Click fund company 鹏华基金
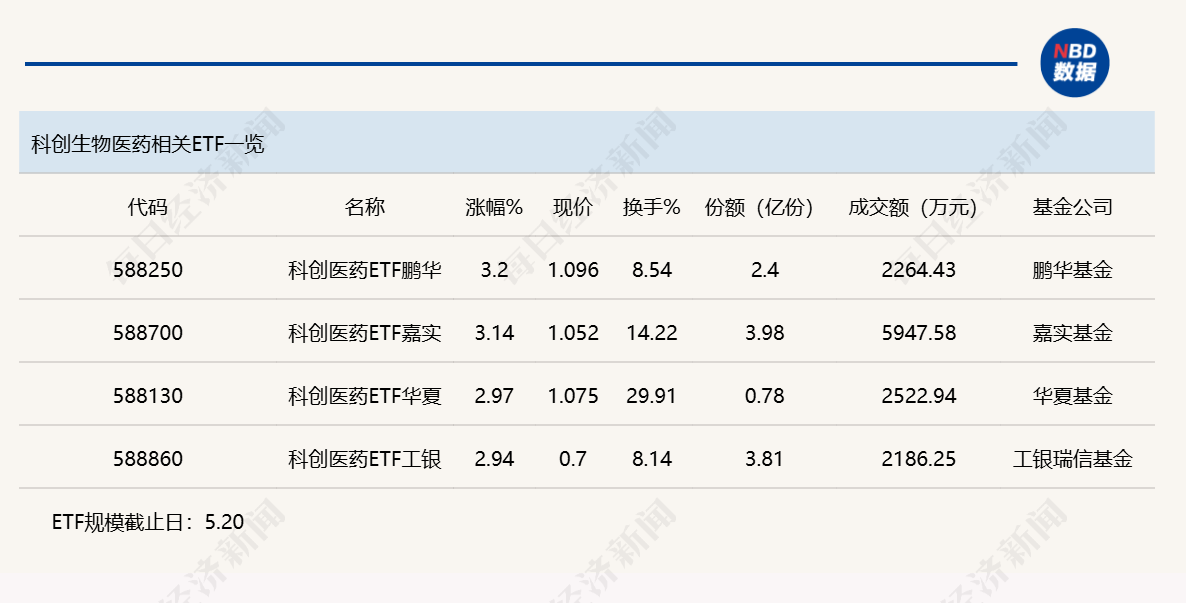This screenshot has width=1186, height=603. coord(1073,270)
